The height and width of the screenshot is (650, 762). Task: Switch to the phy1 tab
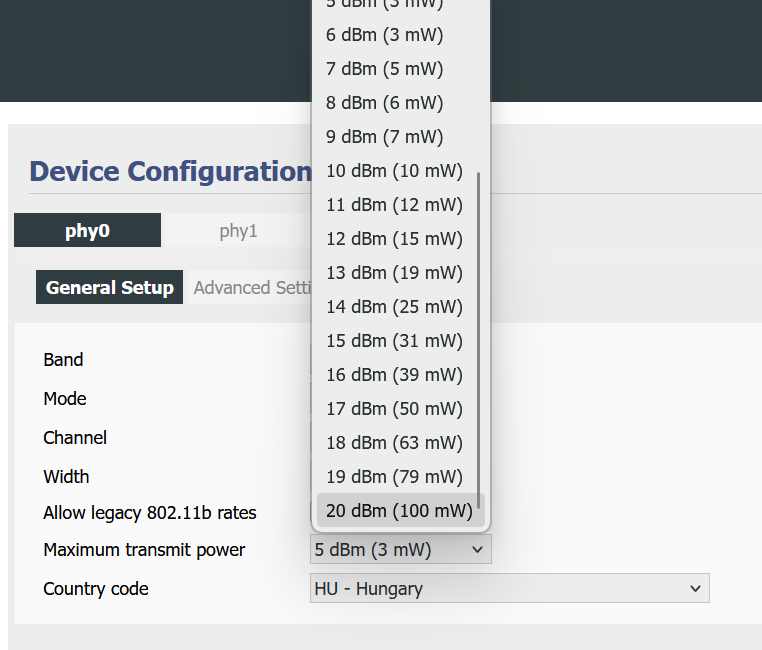[238, 231]
